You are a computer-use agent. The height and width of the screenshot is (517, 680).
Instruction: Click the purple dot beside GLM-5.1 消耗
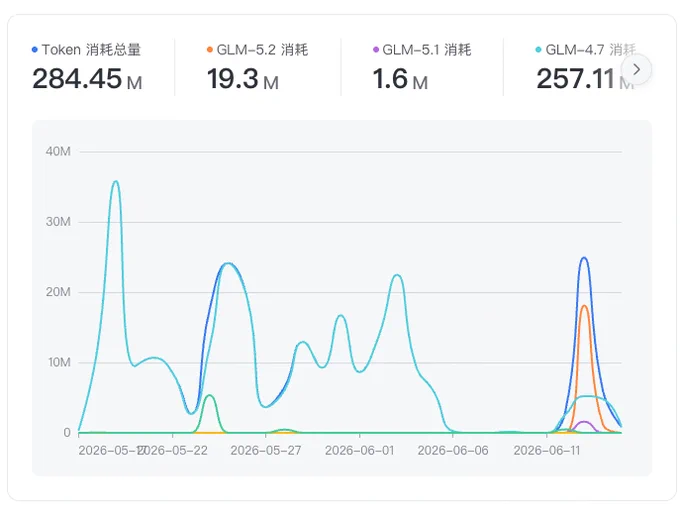pos(376,50)
